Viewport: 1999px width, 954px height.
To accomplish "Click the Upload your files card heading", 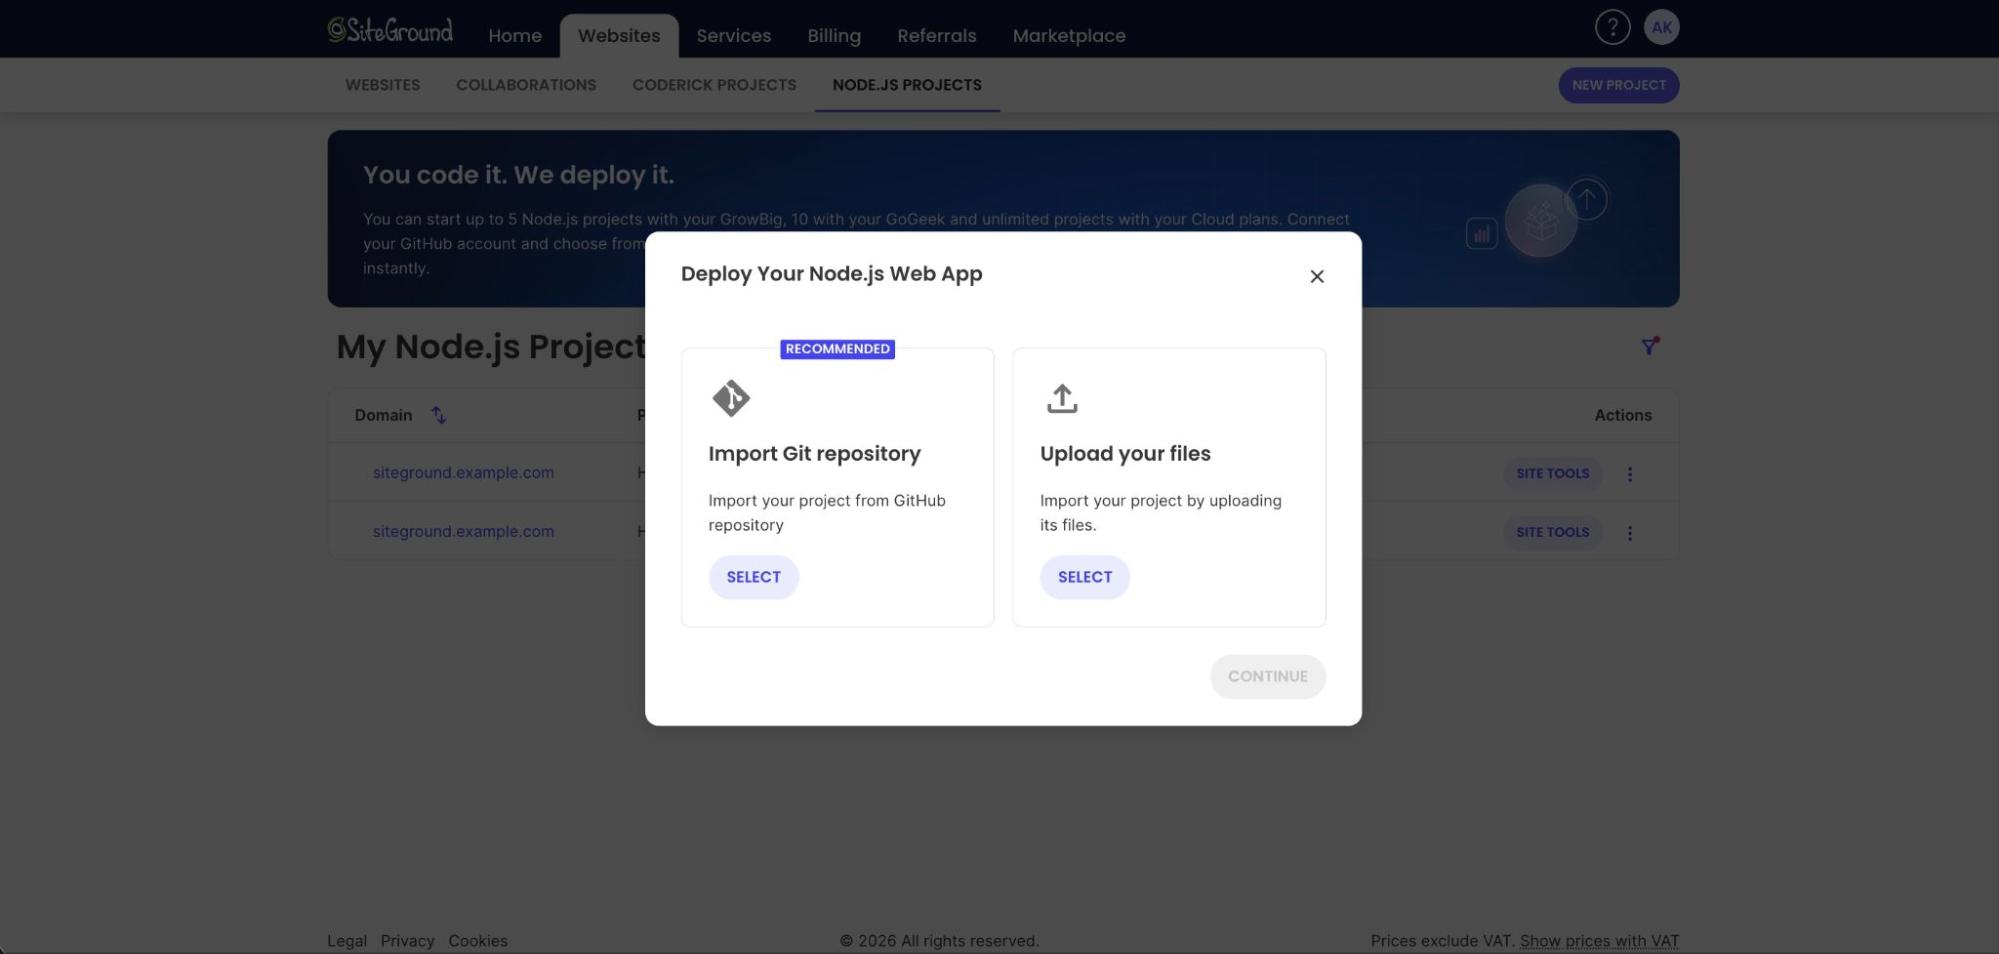I will (x=1125, y=454).
